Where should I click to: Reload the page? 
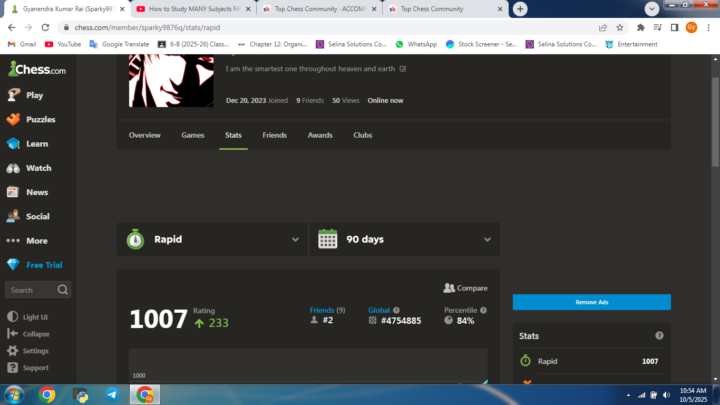(x=45, y=28)
